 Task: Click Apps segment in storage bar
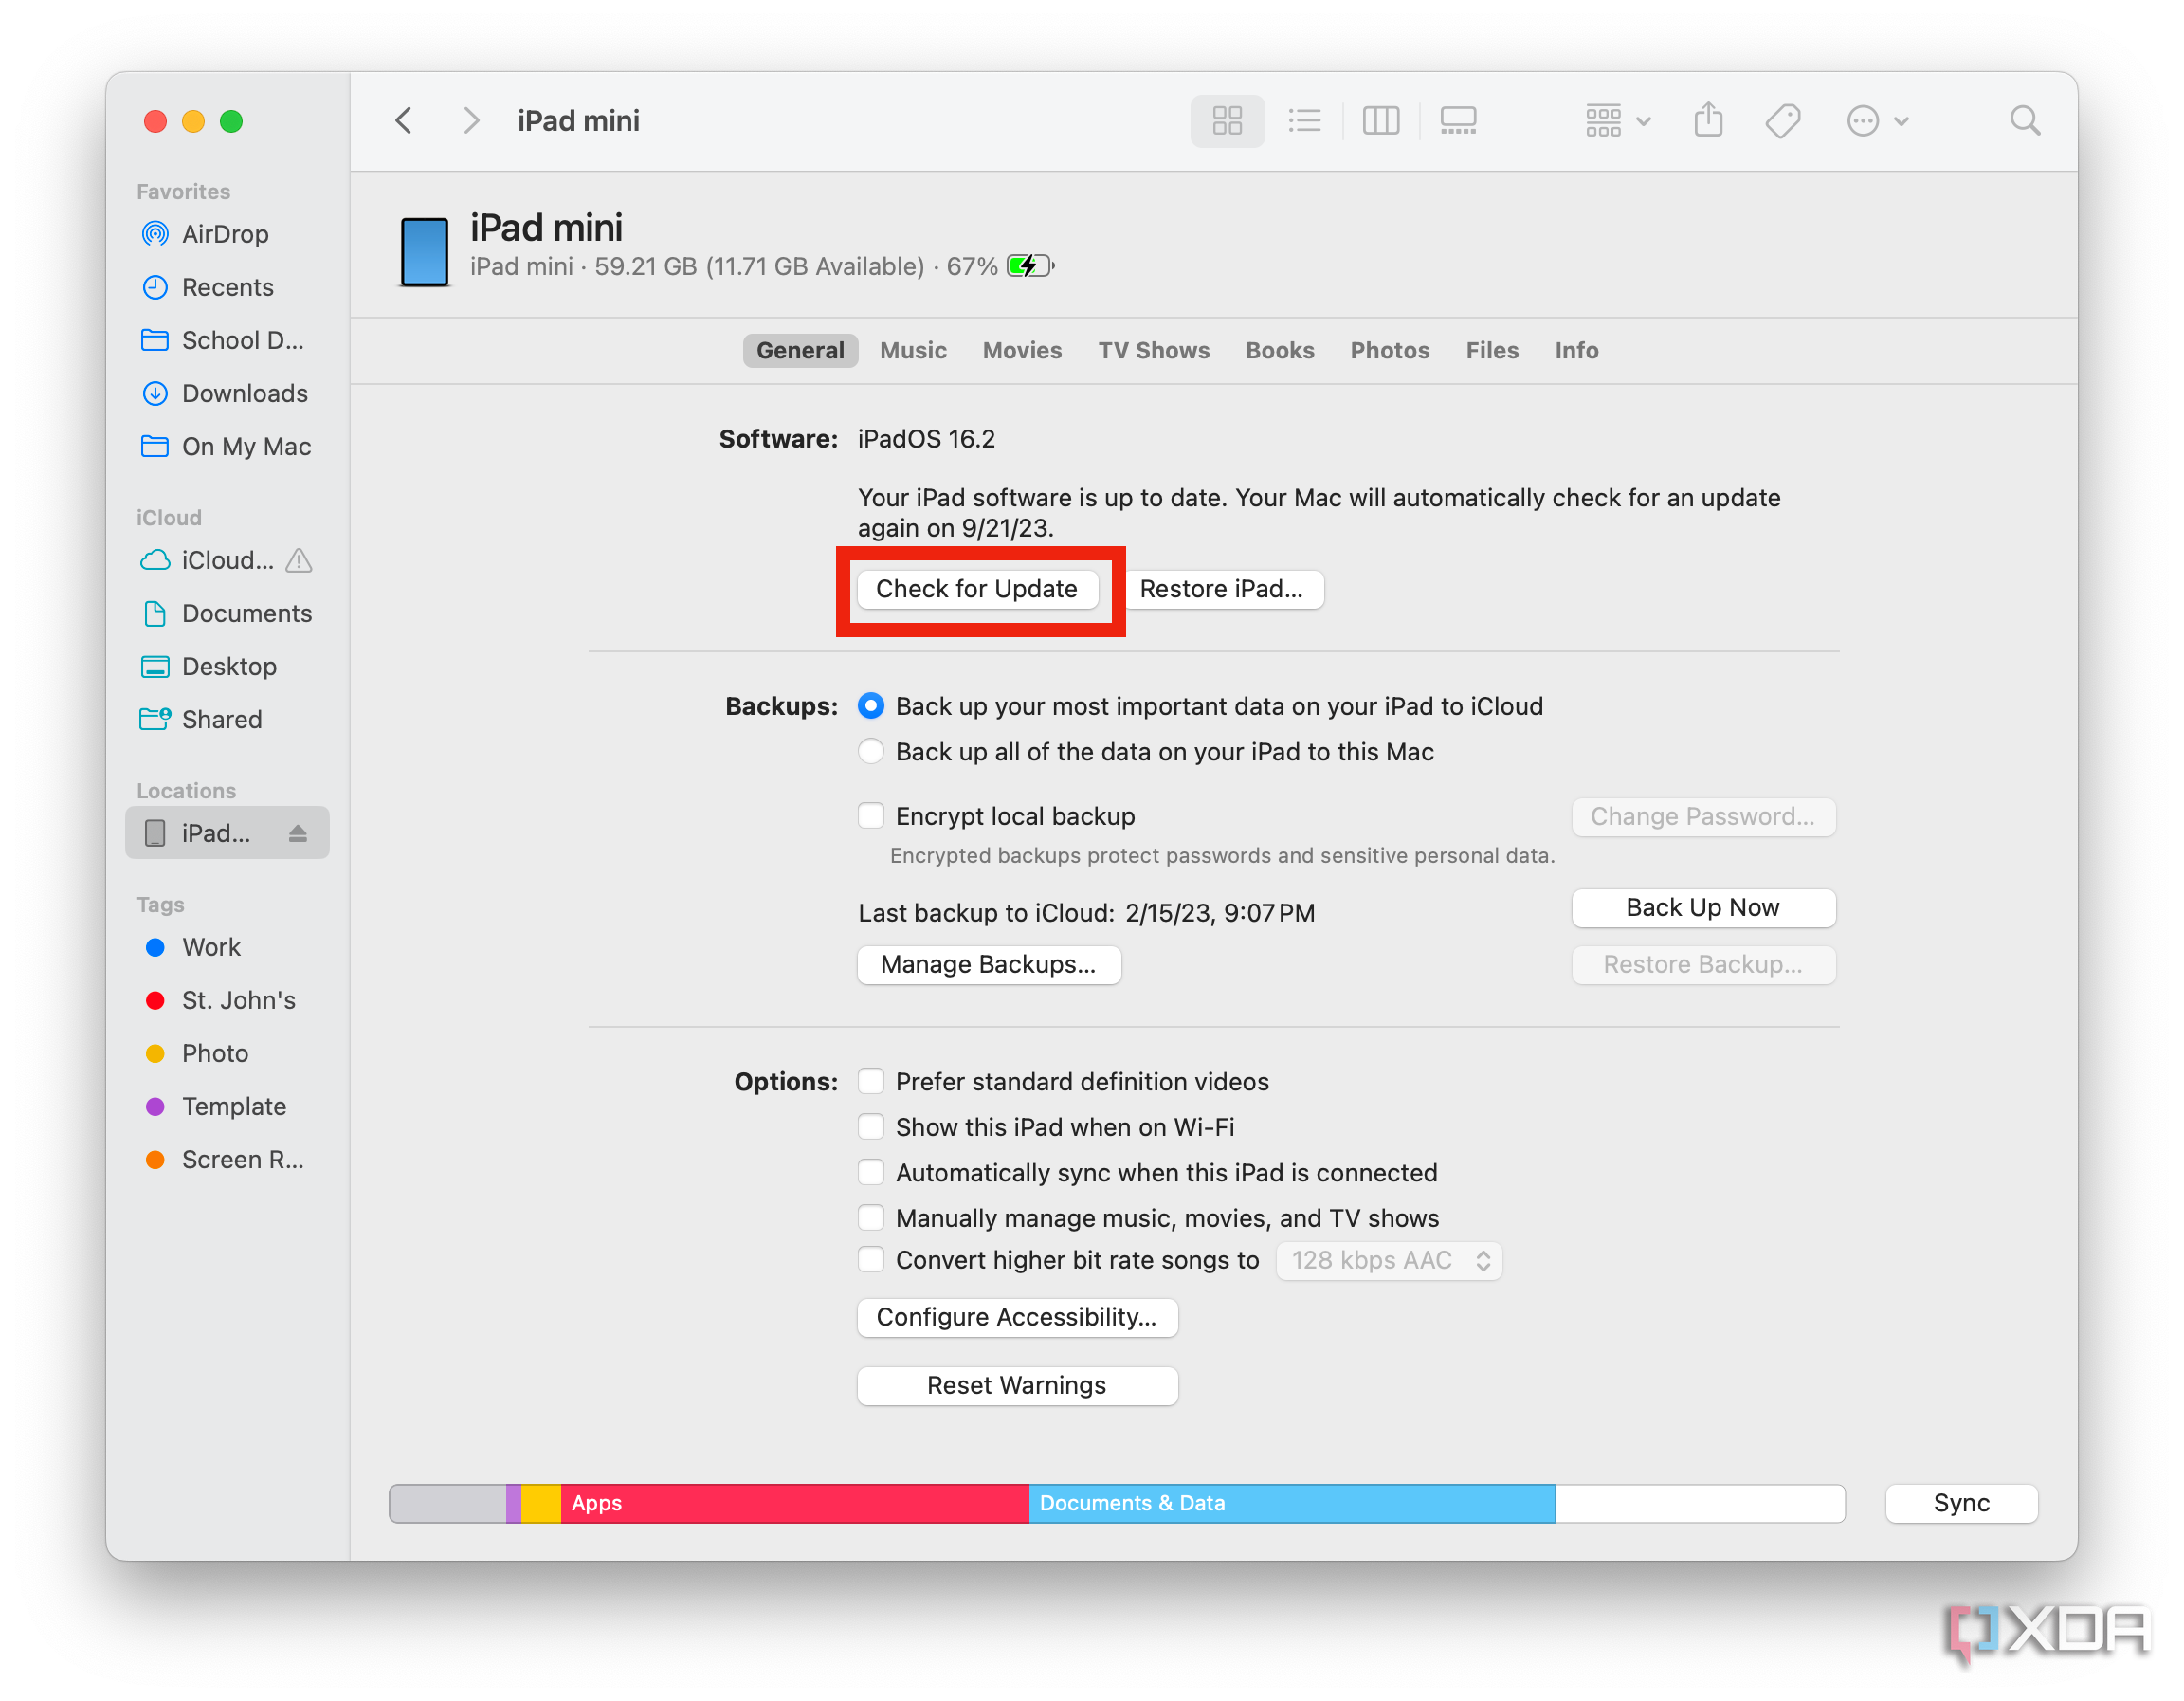[x=795, y=1504]
